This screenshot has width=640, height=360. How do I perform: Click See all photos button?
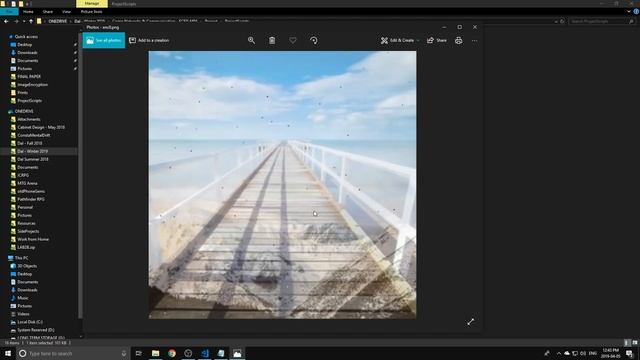point(104,40)
